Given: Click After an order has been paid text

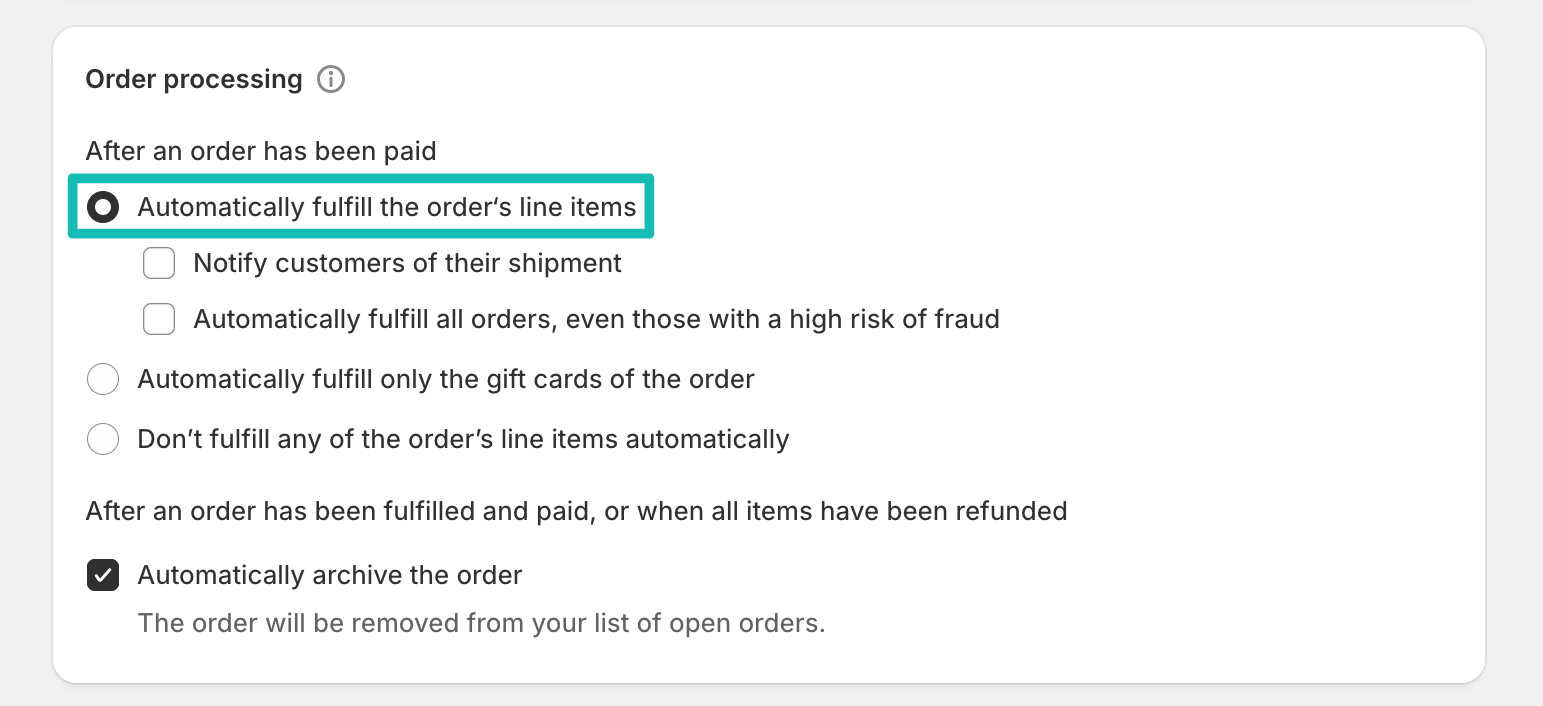Looking at the screenshot, I should [261, 151].
